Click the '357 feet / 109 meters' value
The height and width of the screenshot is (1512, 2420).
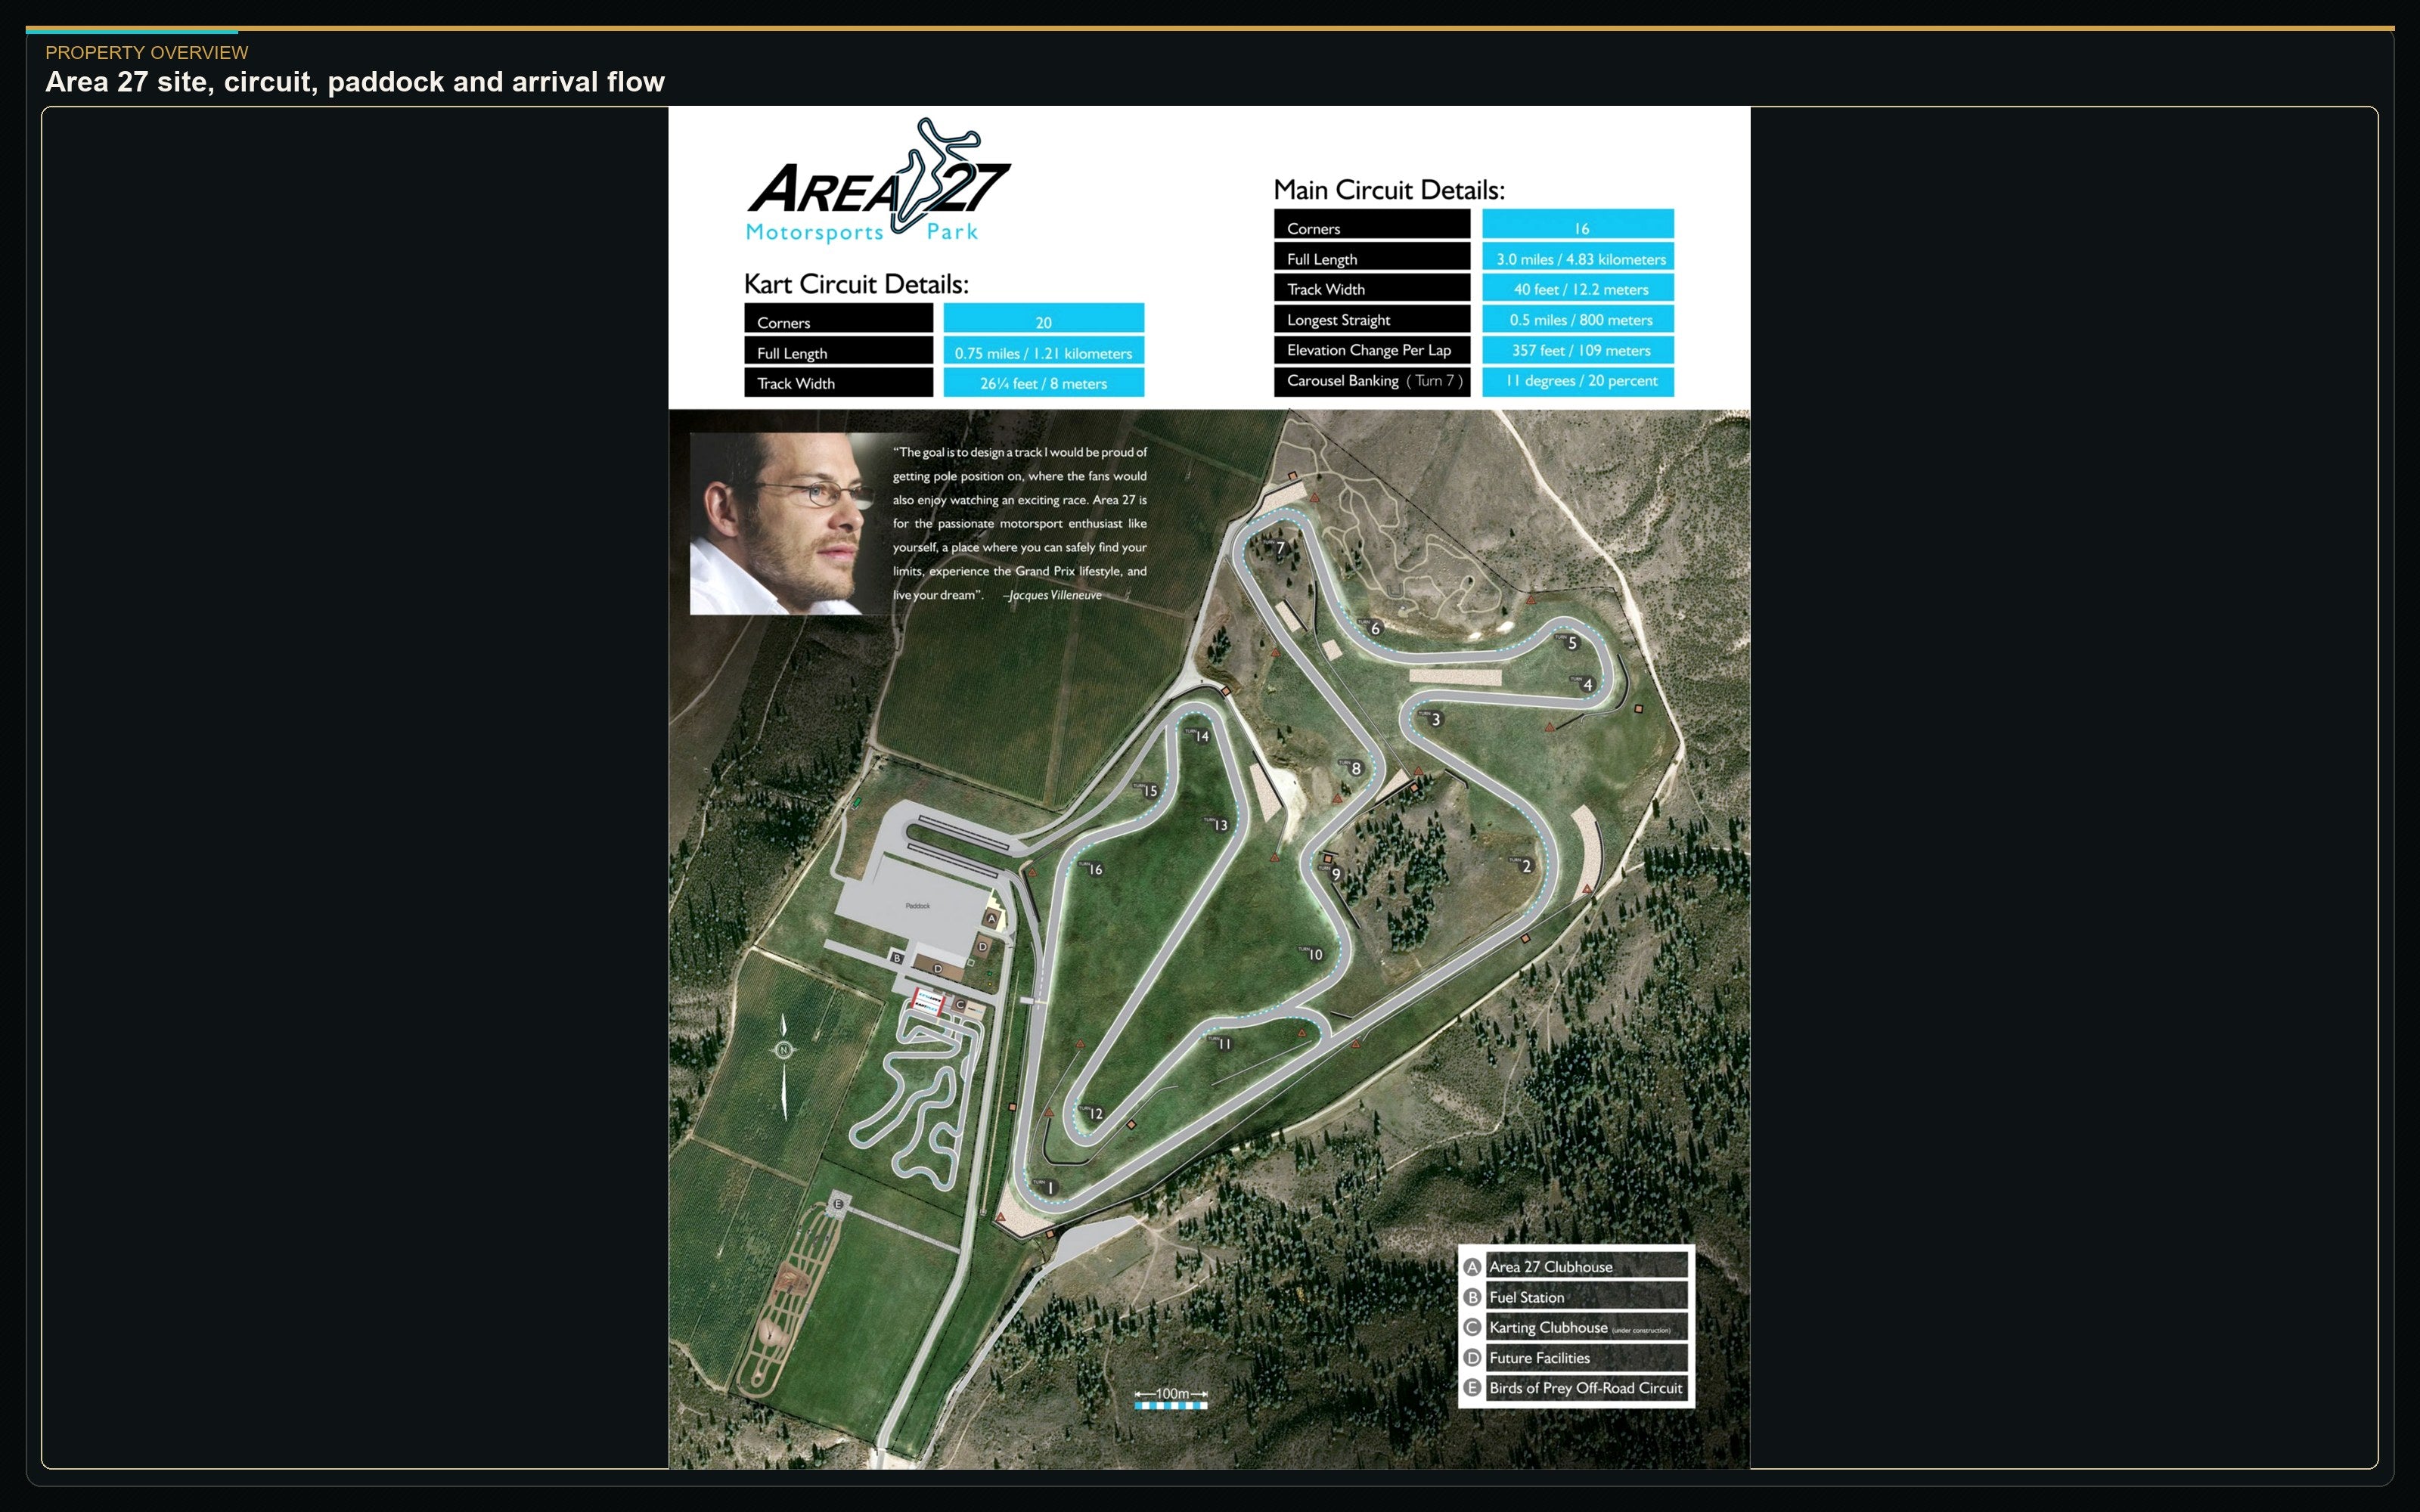tap(1581, 350)
